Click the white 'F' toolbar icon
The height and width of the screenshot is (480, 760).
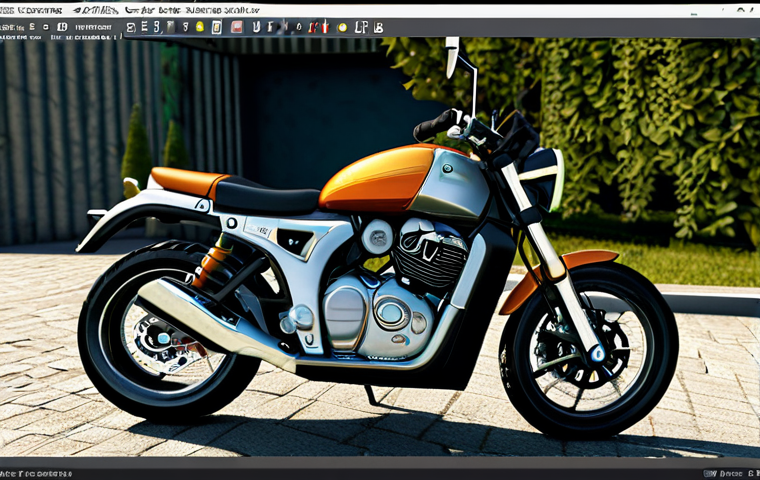pos(270,27)
